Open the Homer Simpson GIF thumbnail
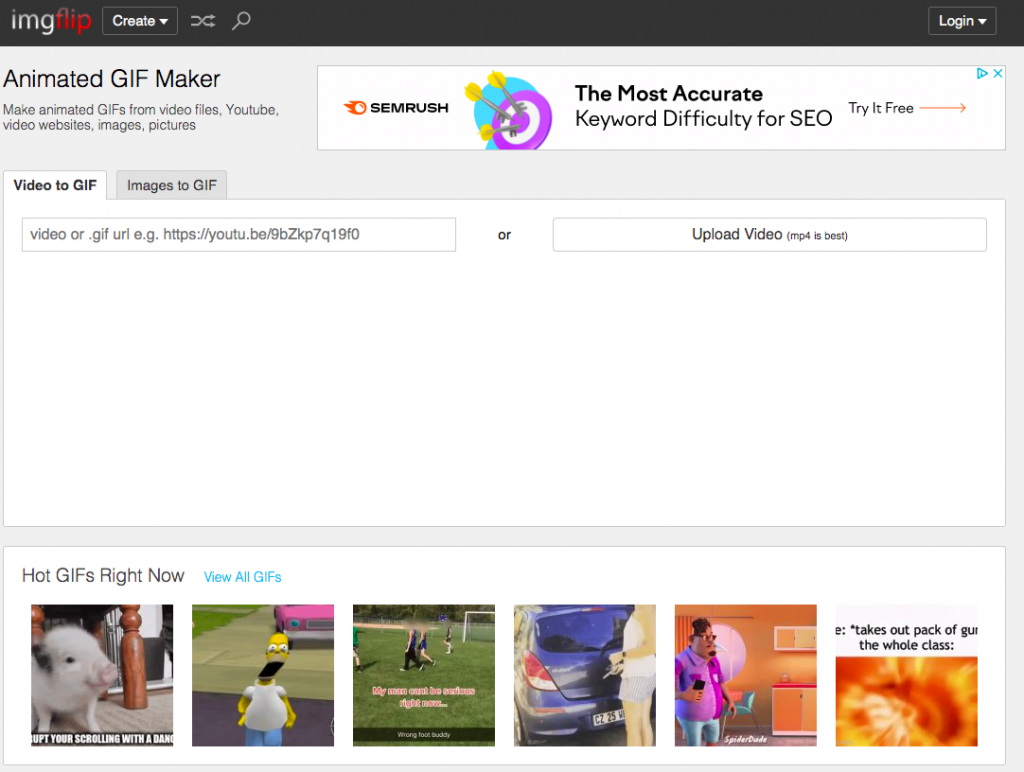The height and width of the screenshot is (772, 1024). [263, 675]
